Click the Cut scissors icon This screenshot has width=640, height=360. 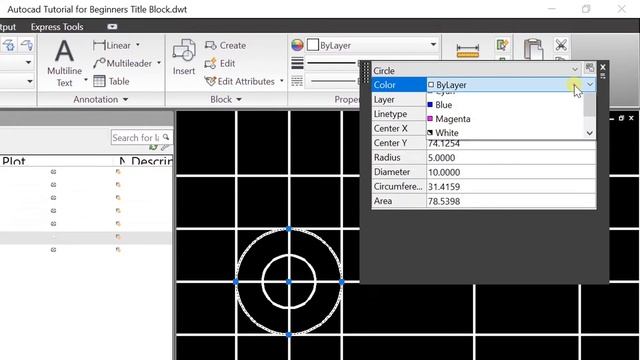pos(561,45)
